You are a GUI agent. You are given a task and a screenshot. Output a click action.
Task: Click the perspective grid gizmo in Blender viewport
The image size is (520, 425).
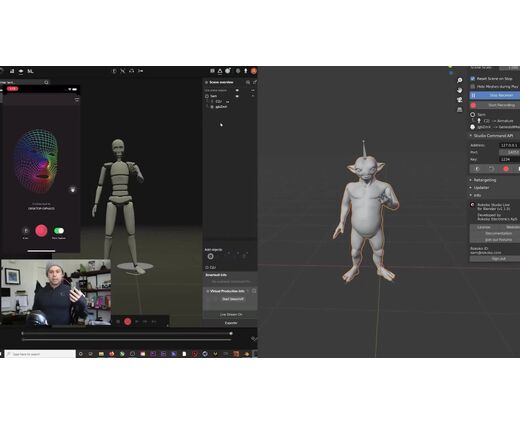point(460,109)
